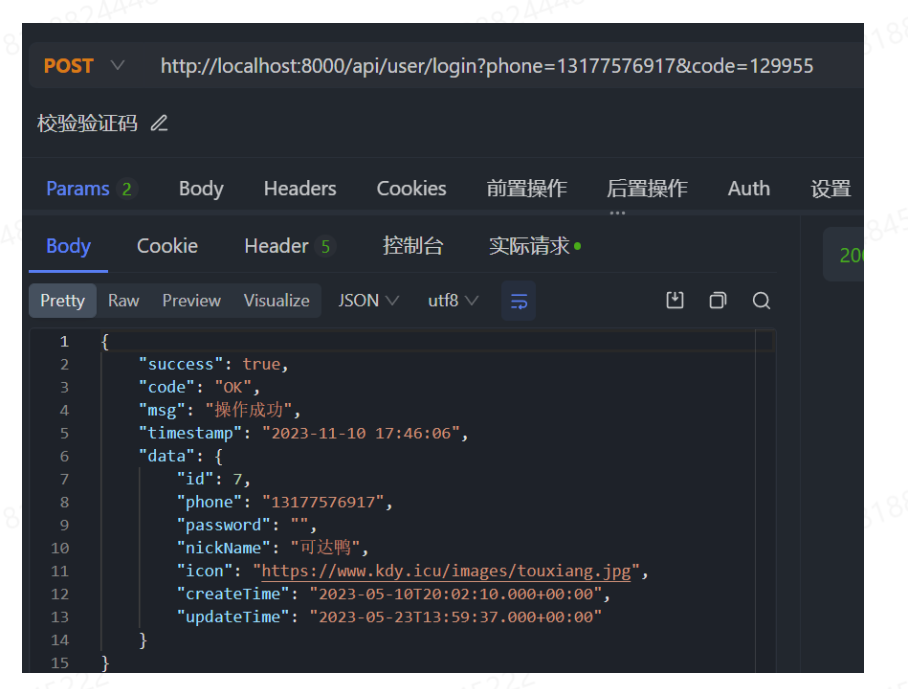
Task: Copy the response body content
Action: coord(718,301)
